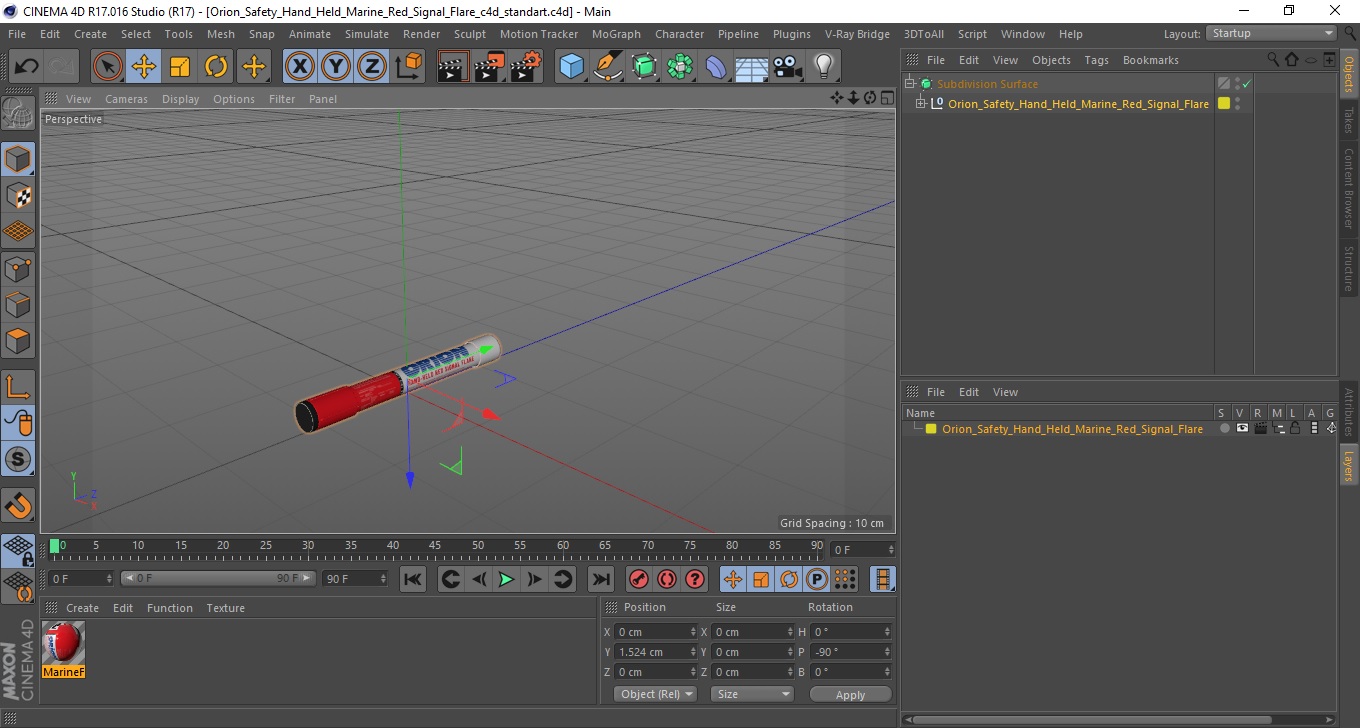Switch to Texture mode icon
The height and width of the screenshot is (728, 1360).
18,195
